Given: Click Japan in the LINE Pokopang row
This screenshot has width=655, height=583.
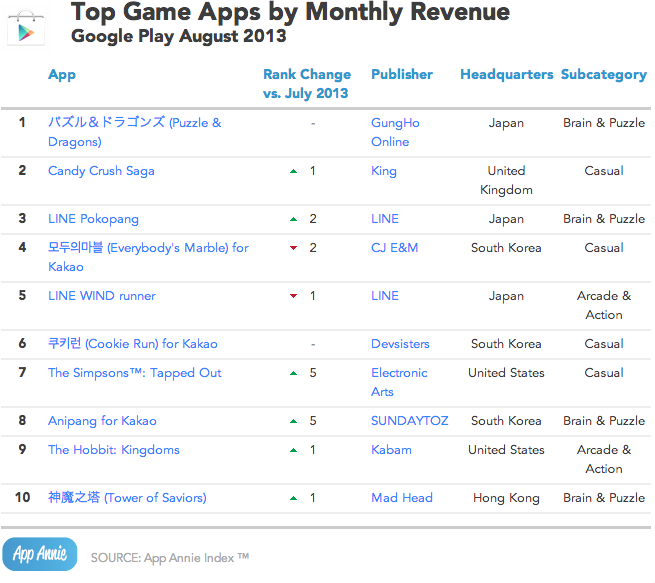Looking at the screenshot, I should tap(506, 219).
